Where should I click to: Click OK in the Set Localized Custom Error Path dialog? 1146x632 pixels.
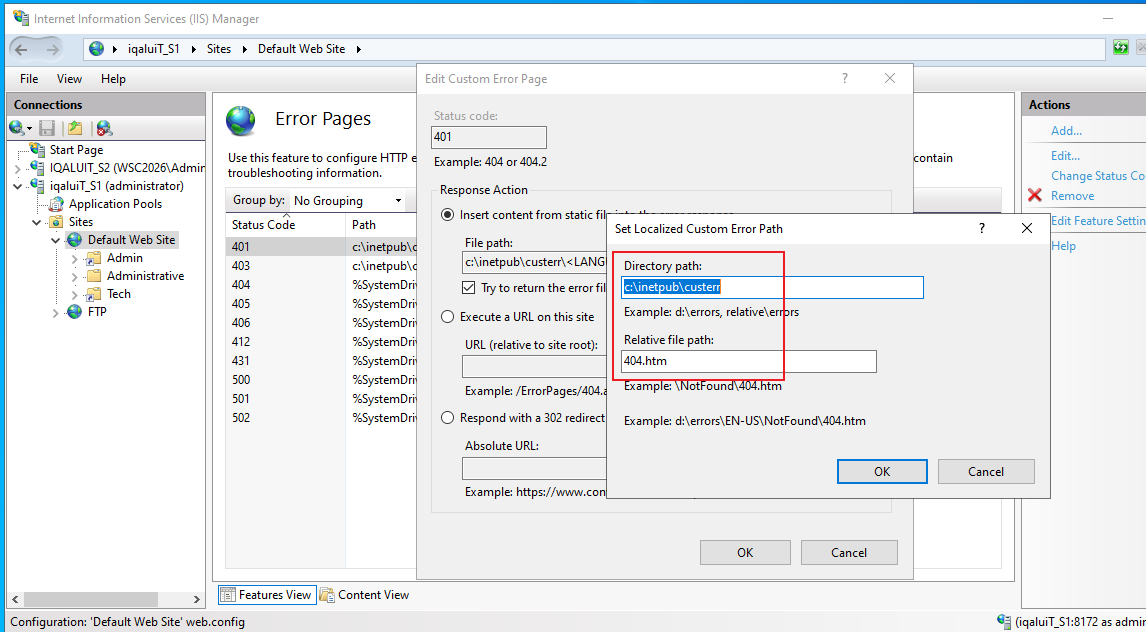point(882,471)
